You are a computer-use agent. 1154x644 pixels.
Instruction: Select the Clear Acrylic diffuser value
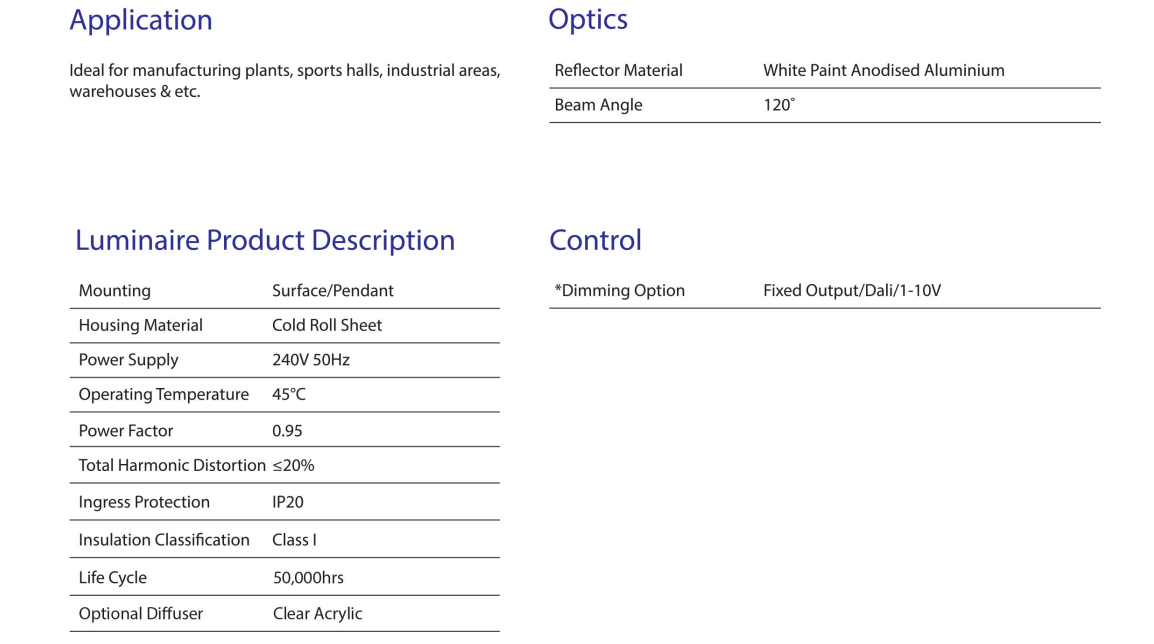coord(318,614)
